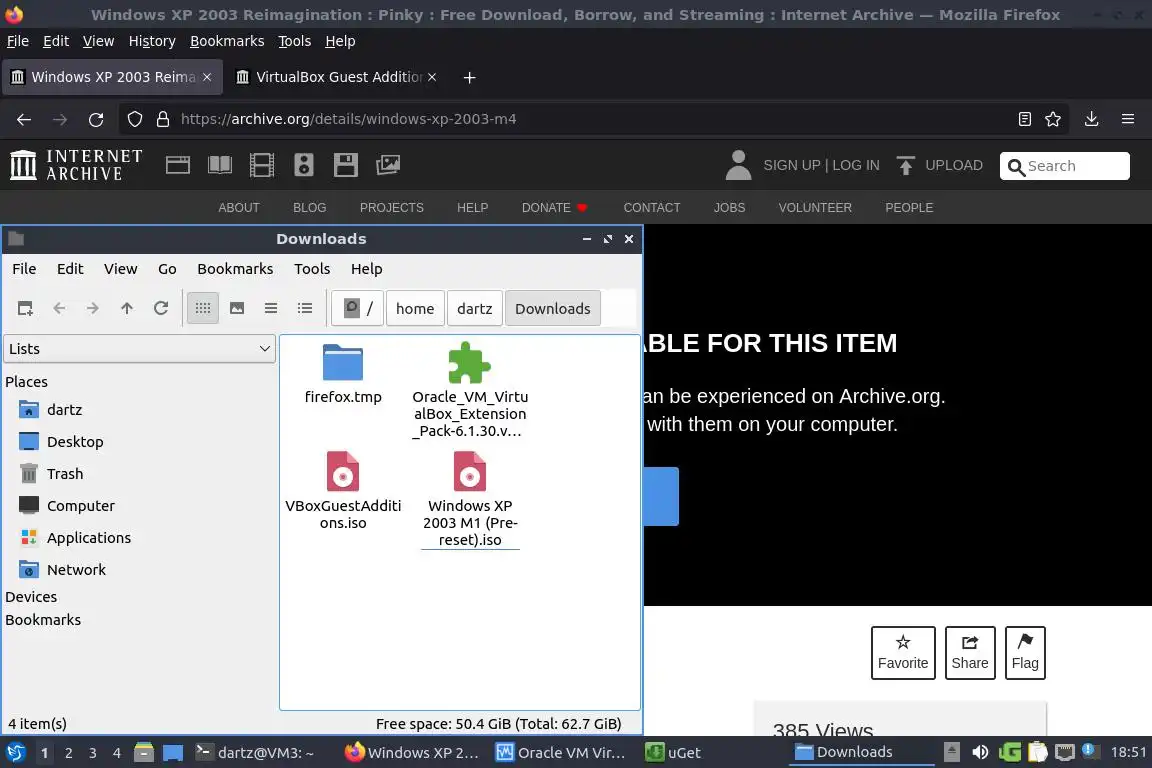The image size is (1152, 768).
Task: Switch to detailed list view
Action: [x=305, y=309]
